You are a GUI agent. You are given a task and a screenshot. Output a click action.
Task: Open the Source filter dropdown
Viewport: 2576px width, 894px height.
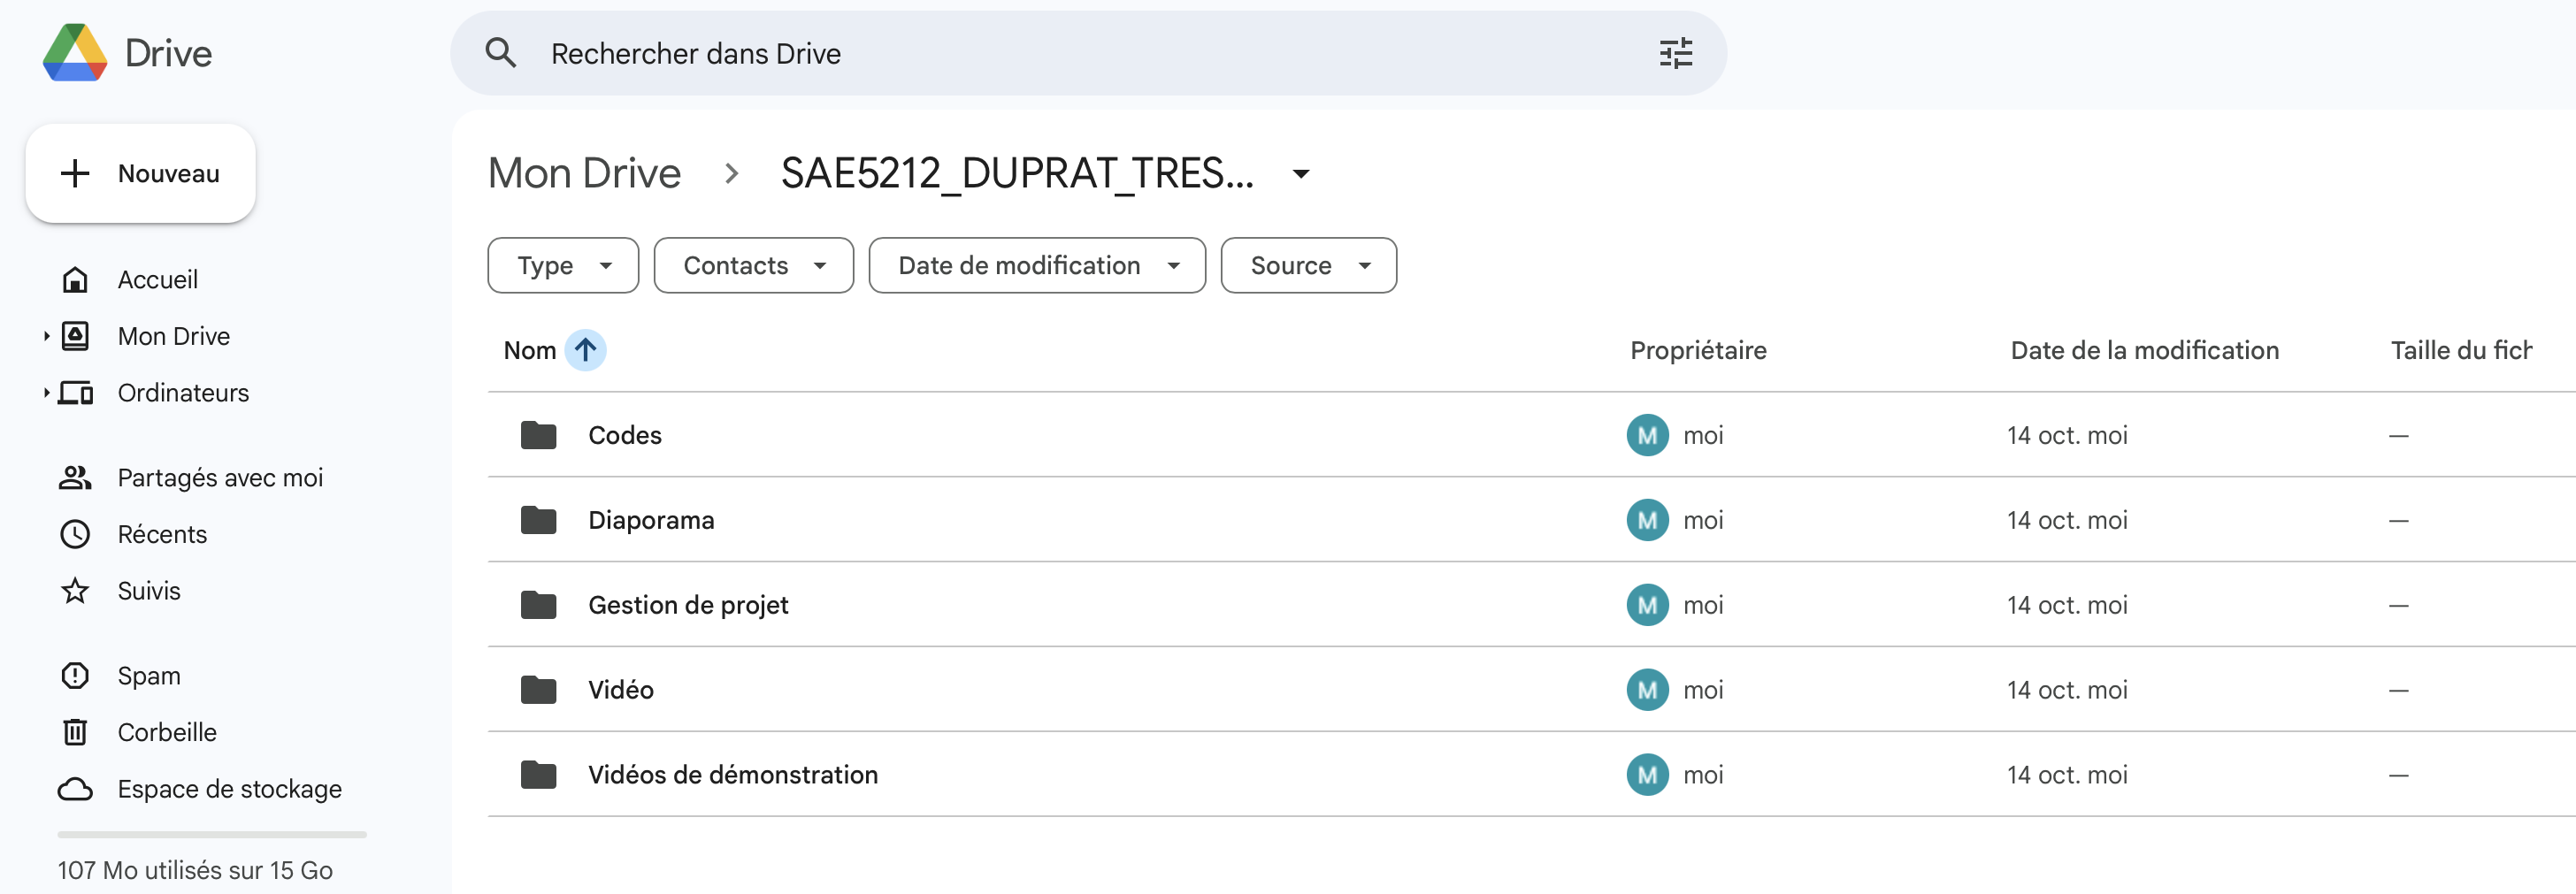[x=1308, y=265]
